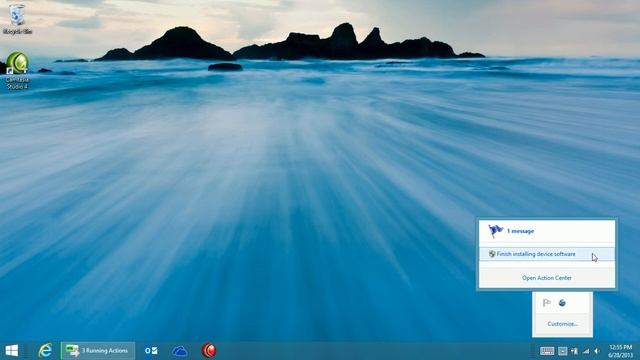Click Customize... in the hidden icons popup
640x360 pixels.
click(x=562, y=324)
